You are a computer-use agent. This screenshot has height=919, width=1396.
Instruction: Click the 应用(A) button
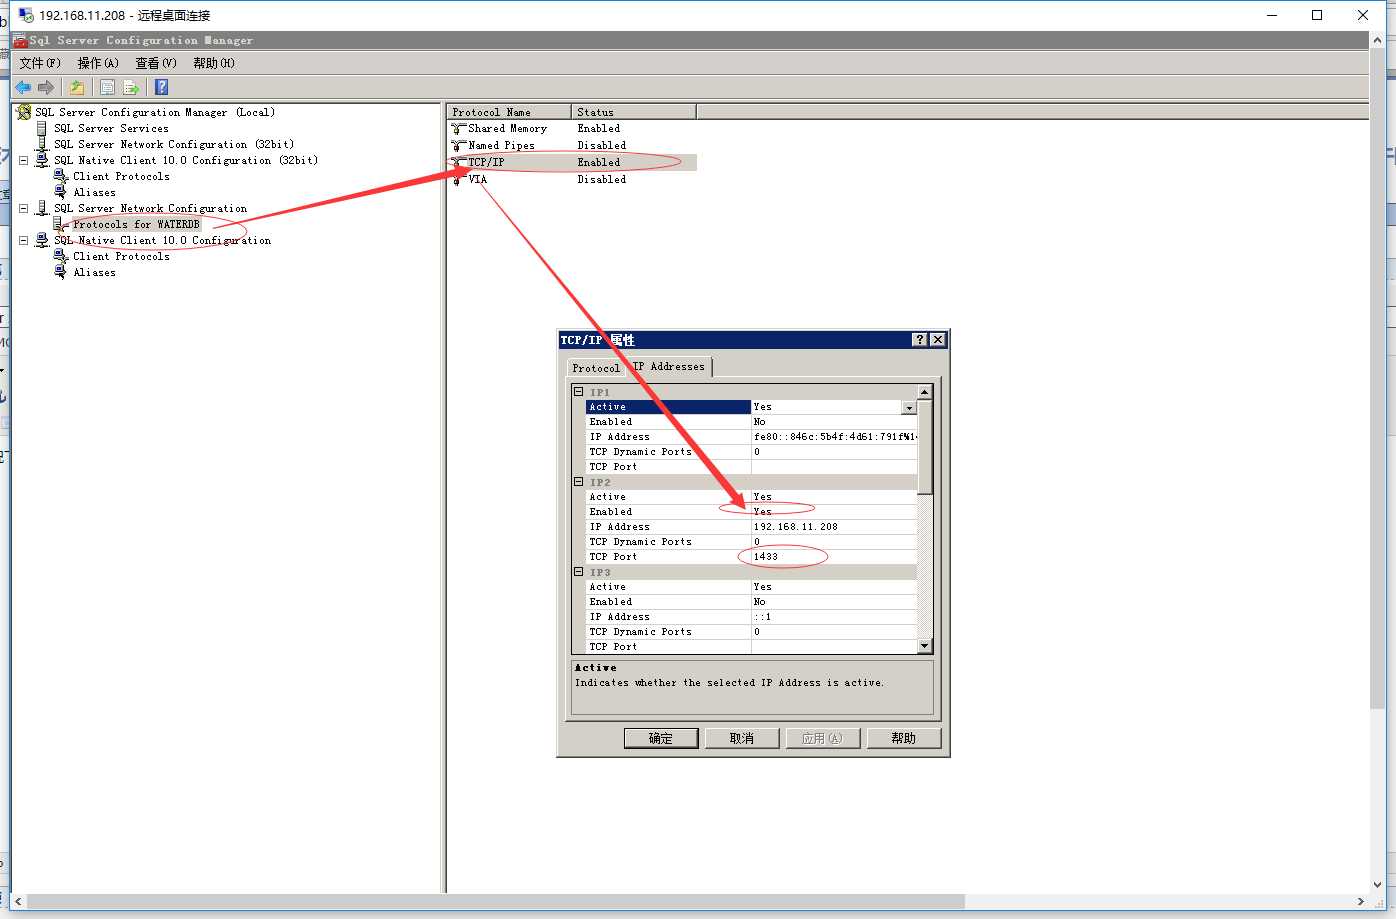point(823,738)
